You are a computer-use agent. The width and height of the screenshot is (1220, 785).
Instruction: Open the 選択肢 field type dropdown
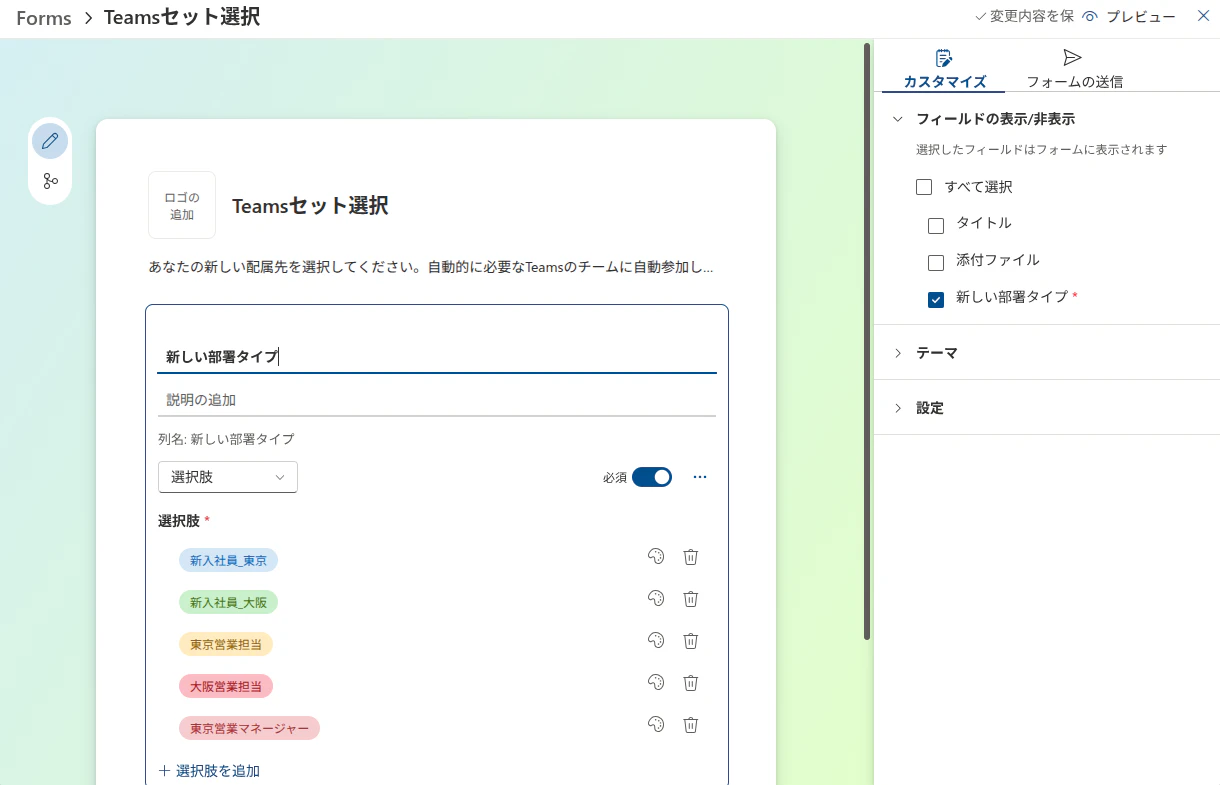pos(228,477)
